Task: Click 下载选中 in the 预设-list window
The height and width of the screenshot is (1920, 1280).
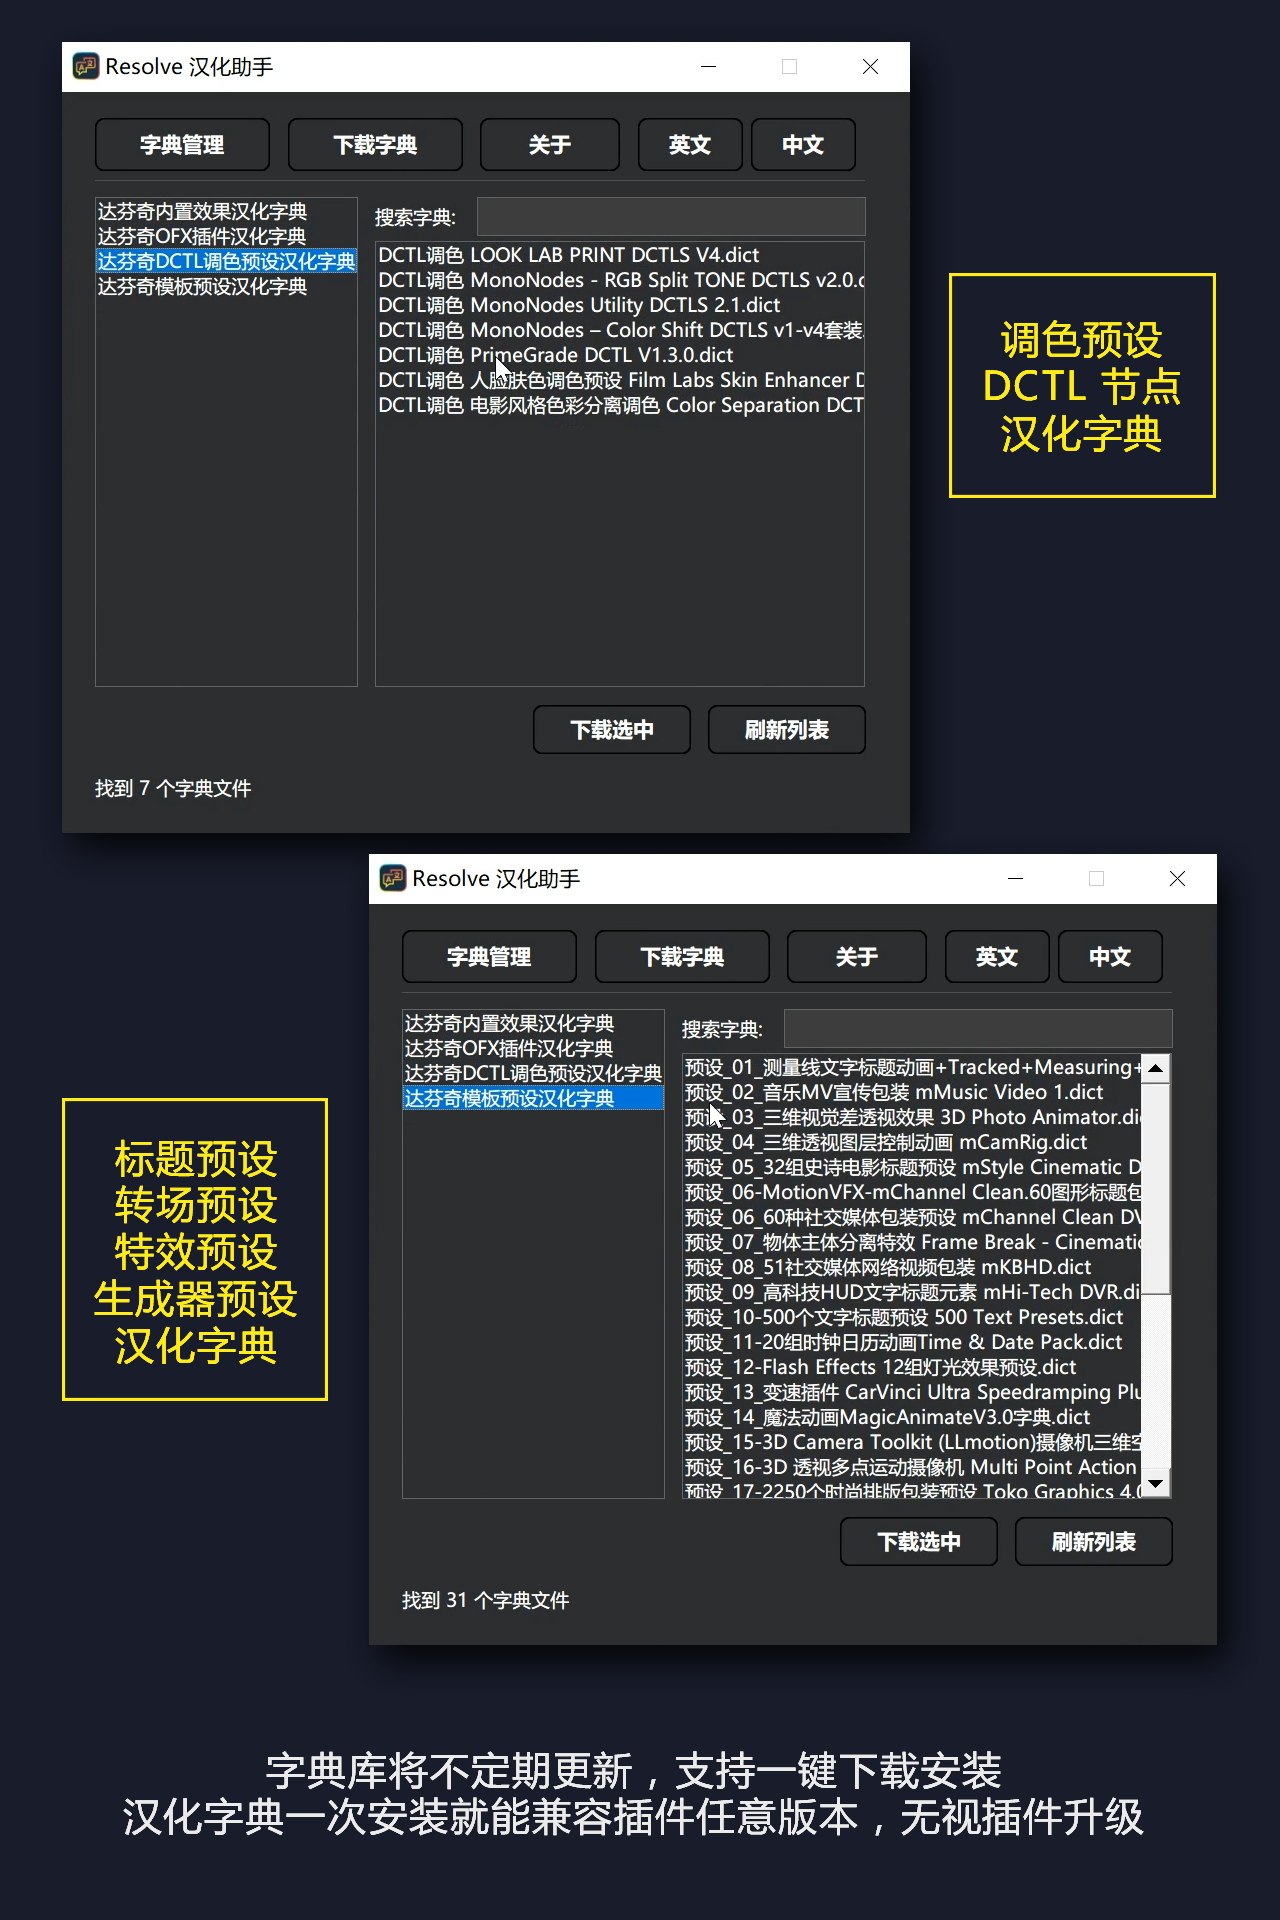Action: [919, 1542]
